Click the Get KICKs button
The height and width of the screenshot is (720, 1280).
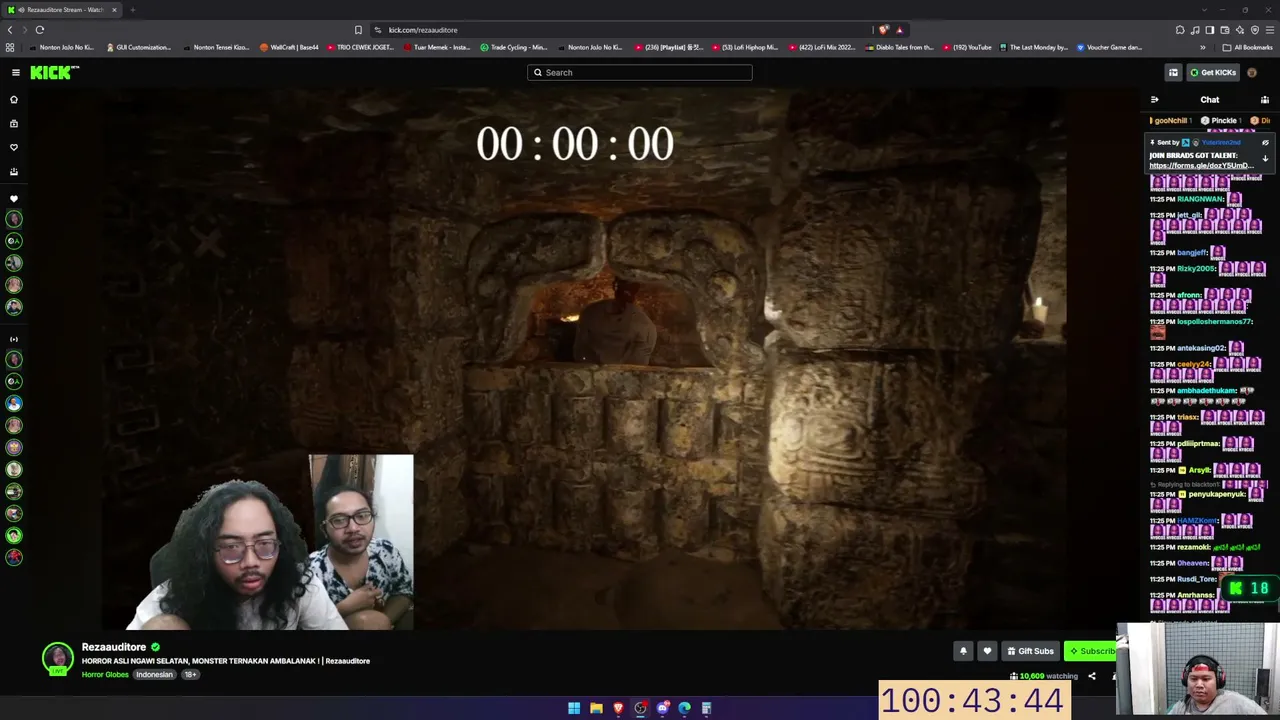(x=1213, y=72)
